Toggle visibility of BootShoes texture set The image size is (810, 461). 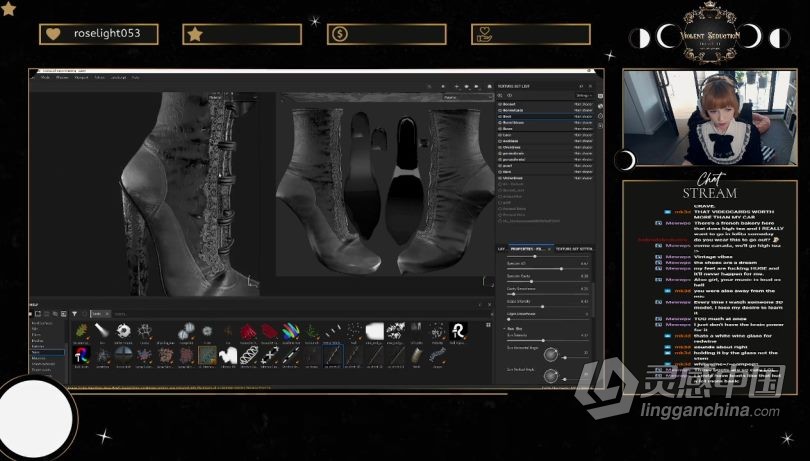click(500, 123)
